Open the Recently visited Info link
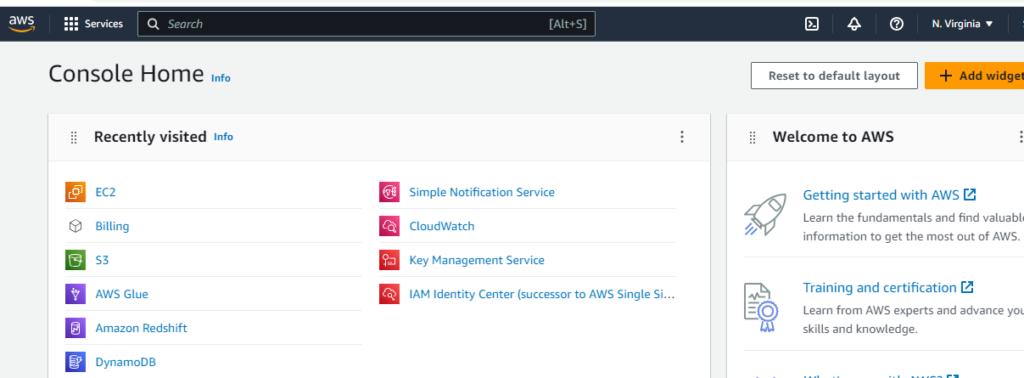This screenshot has width=1024, height=378. (x=223, y=136)
